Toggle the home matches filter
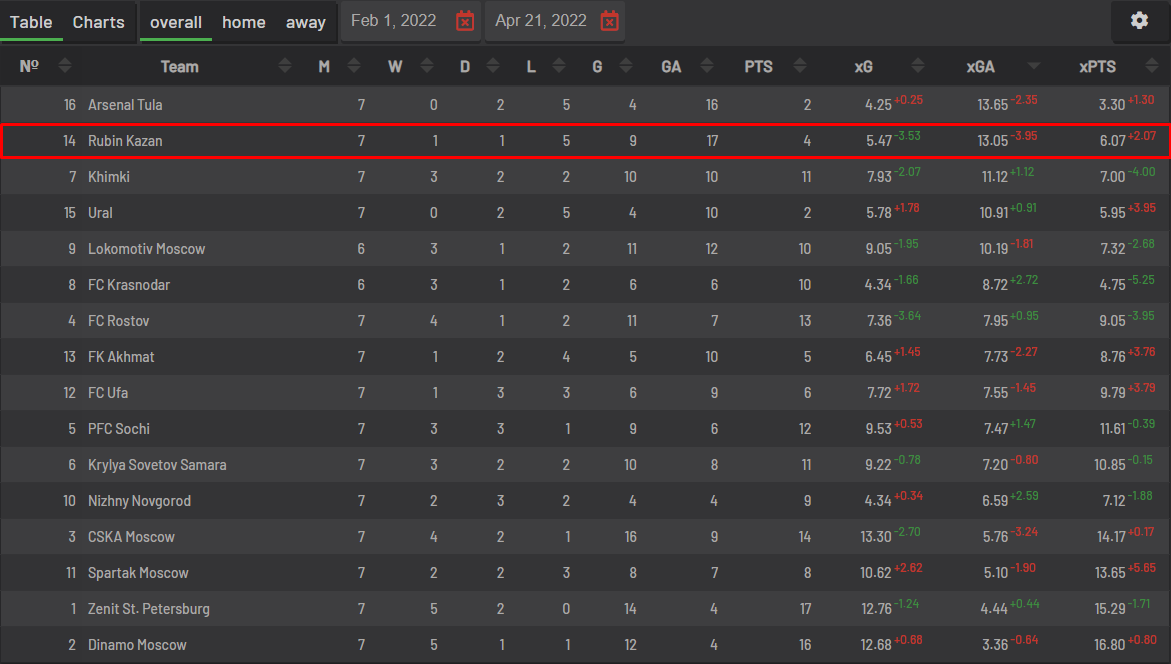The image size is (1171, 664). [243, 22]
